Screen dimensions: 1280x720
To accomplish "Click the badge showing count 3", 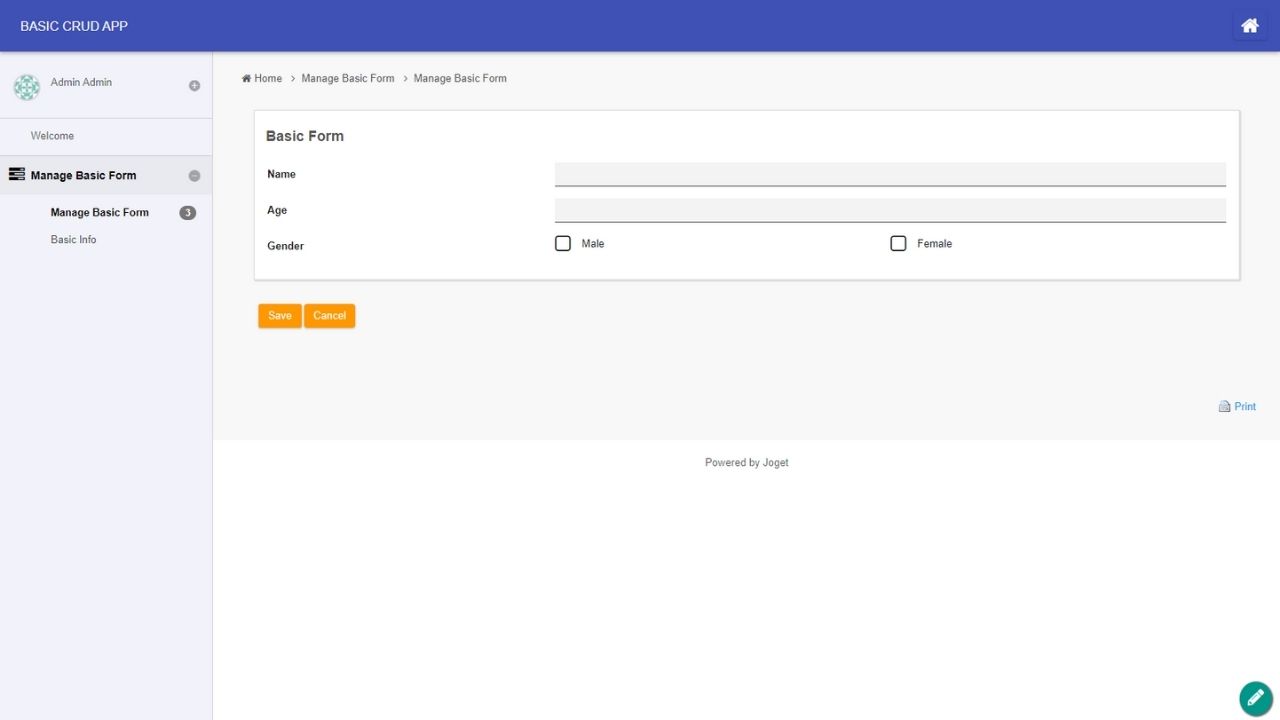I will coord(187,213).
